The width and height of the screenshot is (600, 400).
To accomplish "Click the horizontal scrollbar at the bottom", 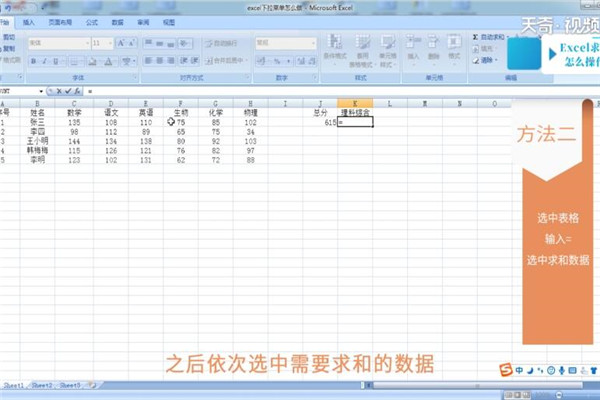I will 477,385.
